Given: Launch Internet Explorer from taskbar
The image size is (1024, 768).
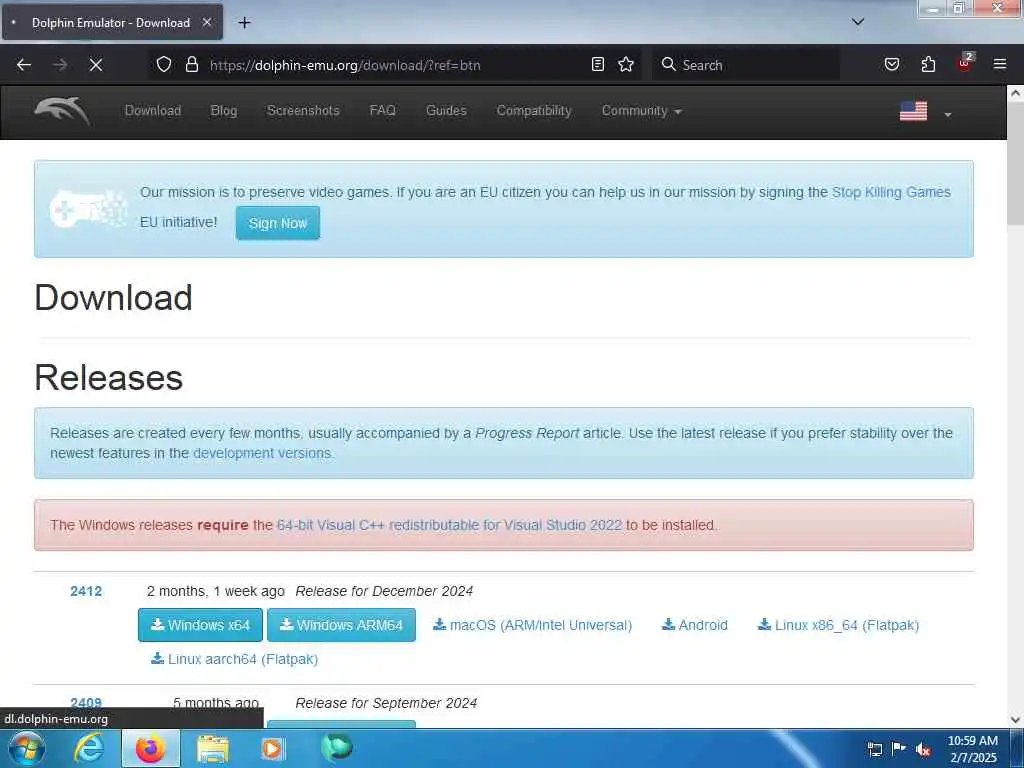Looking at the screenshot, I should coord(89,748).
